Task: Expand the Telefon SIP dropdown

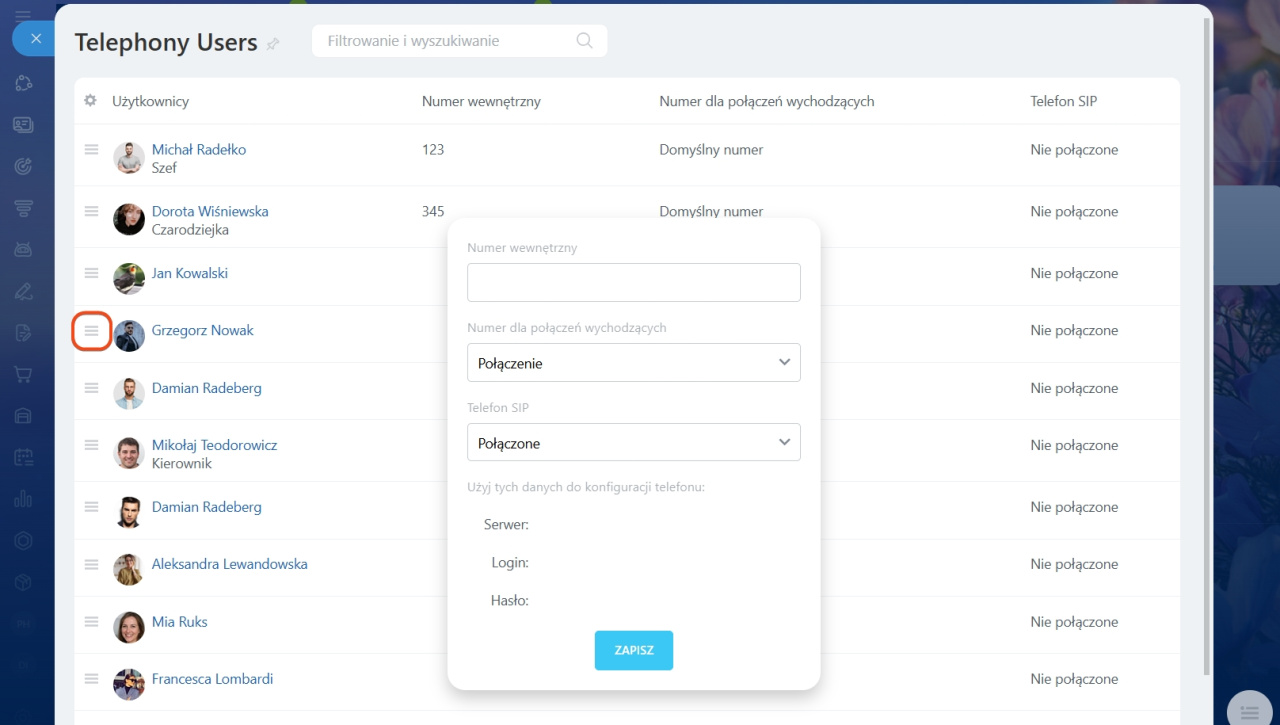Action: 633,443
